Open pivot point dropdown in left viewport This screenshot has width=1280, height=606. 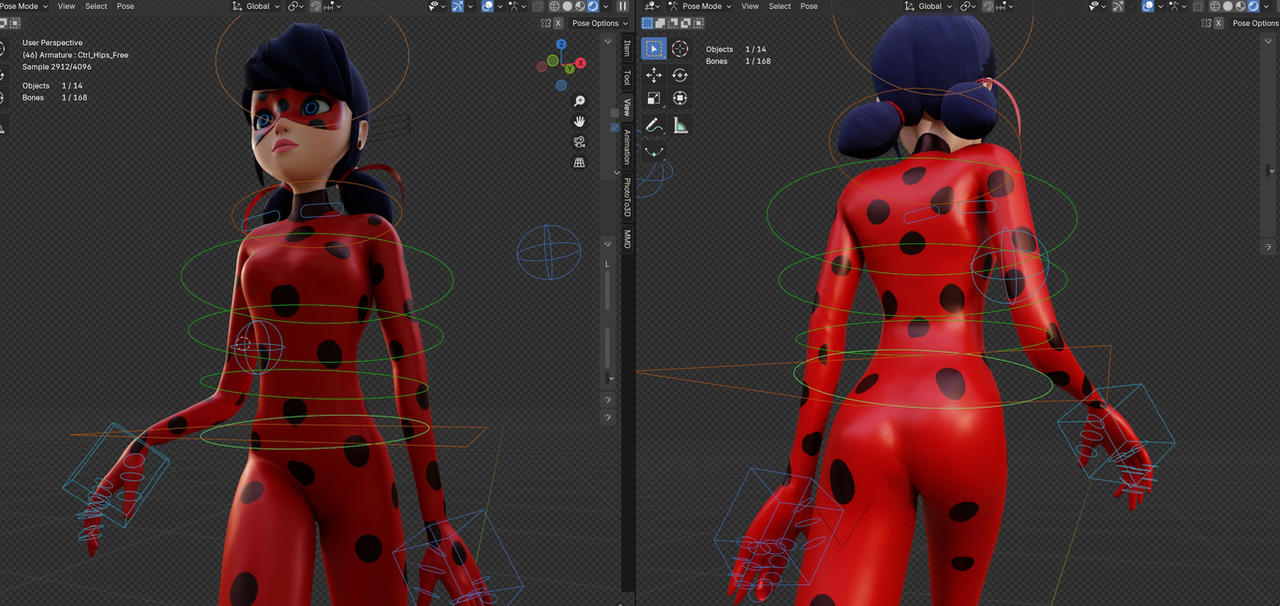click(296, 6)
